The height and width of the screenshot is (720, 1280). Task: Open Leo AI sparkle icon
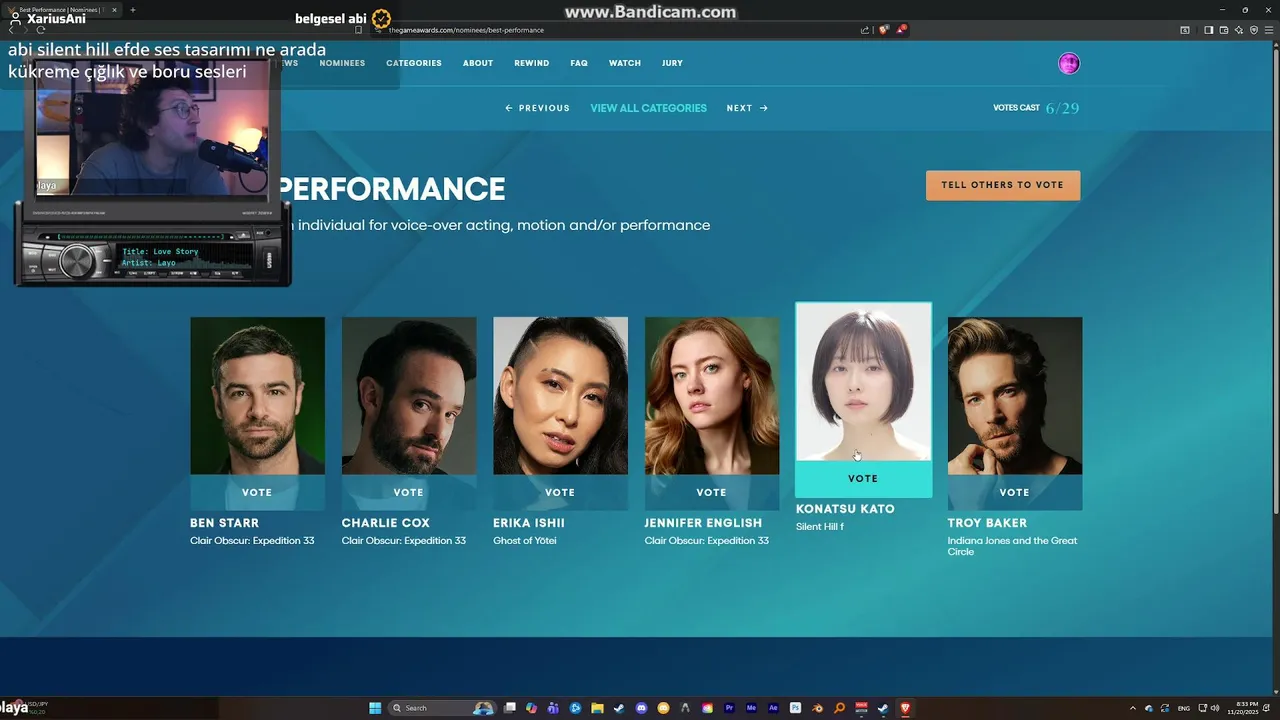pos(1239,30)
